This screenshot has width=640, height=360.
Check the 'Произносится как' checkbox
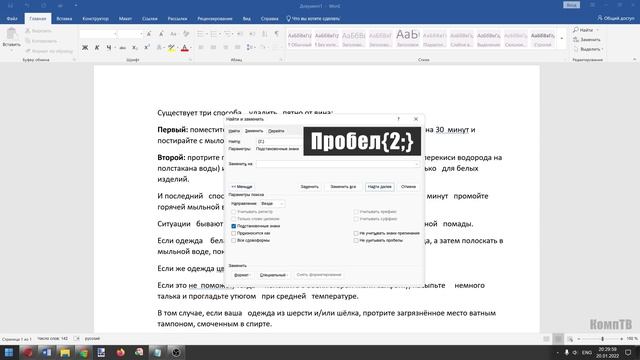[233, 233]
